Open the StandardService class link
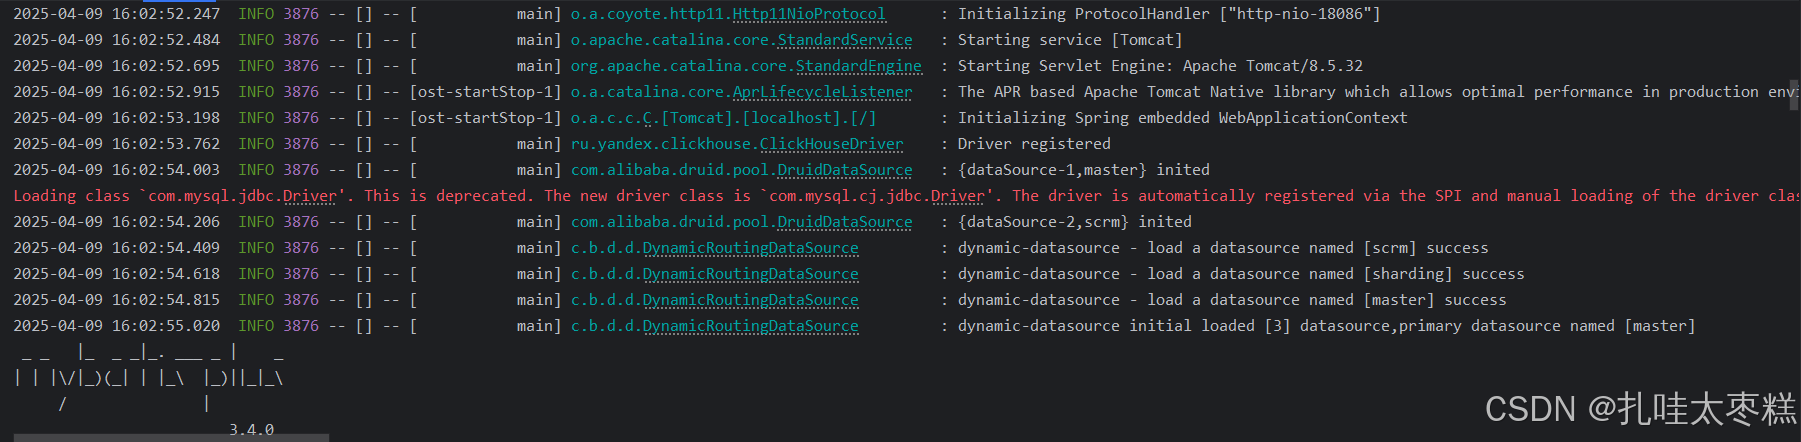The height and width of the screenshot is (442, 1801). click(x=845, y=40)
